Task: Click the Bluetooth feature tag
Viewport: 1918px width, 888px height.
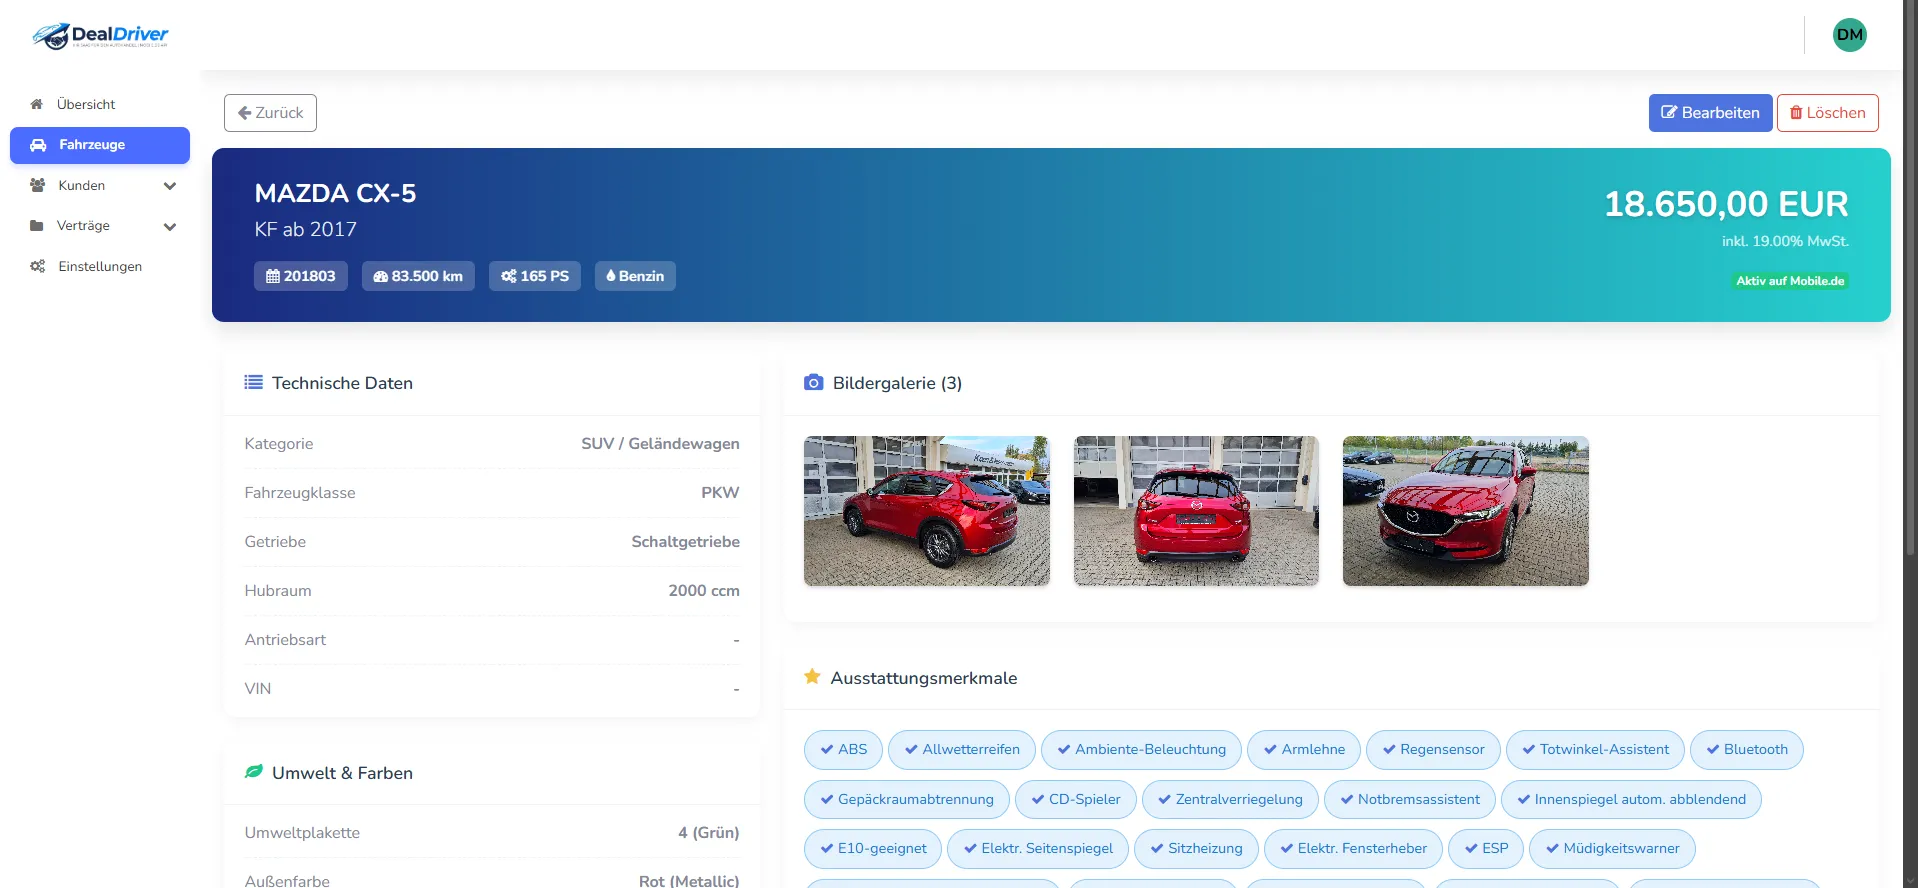Action: click(x=1747, y=750)
